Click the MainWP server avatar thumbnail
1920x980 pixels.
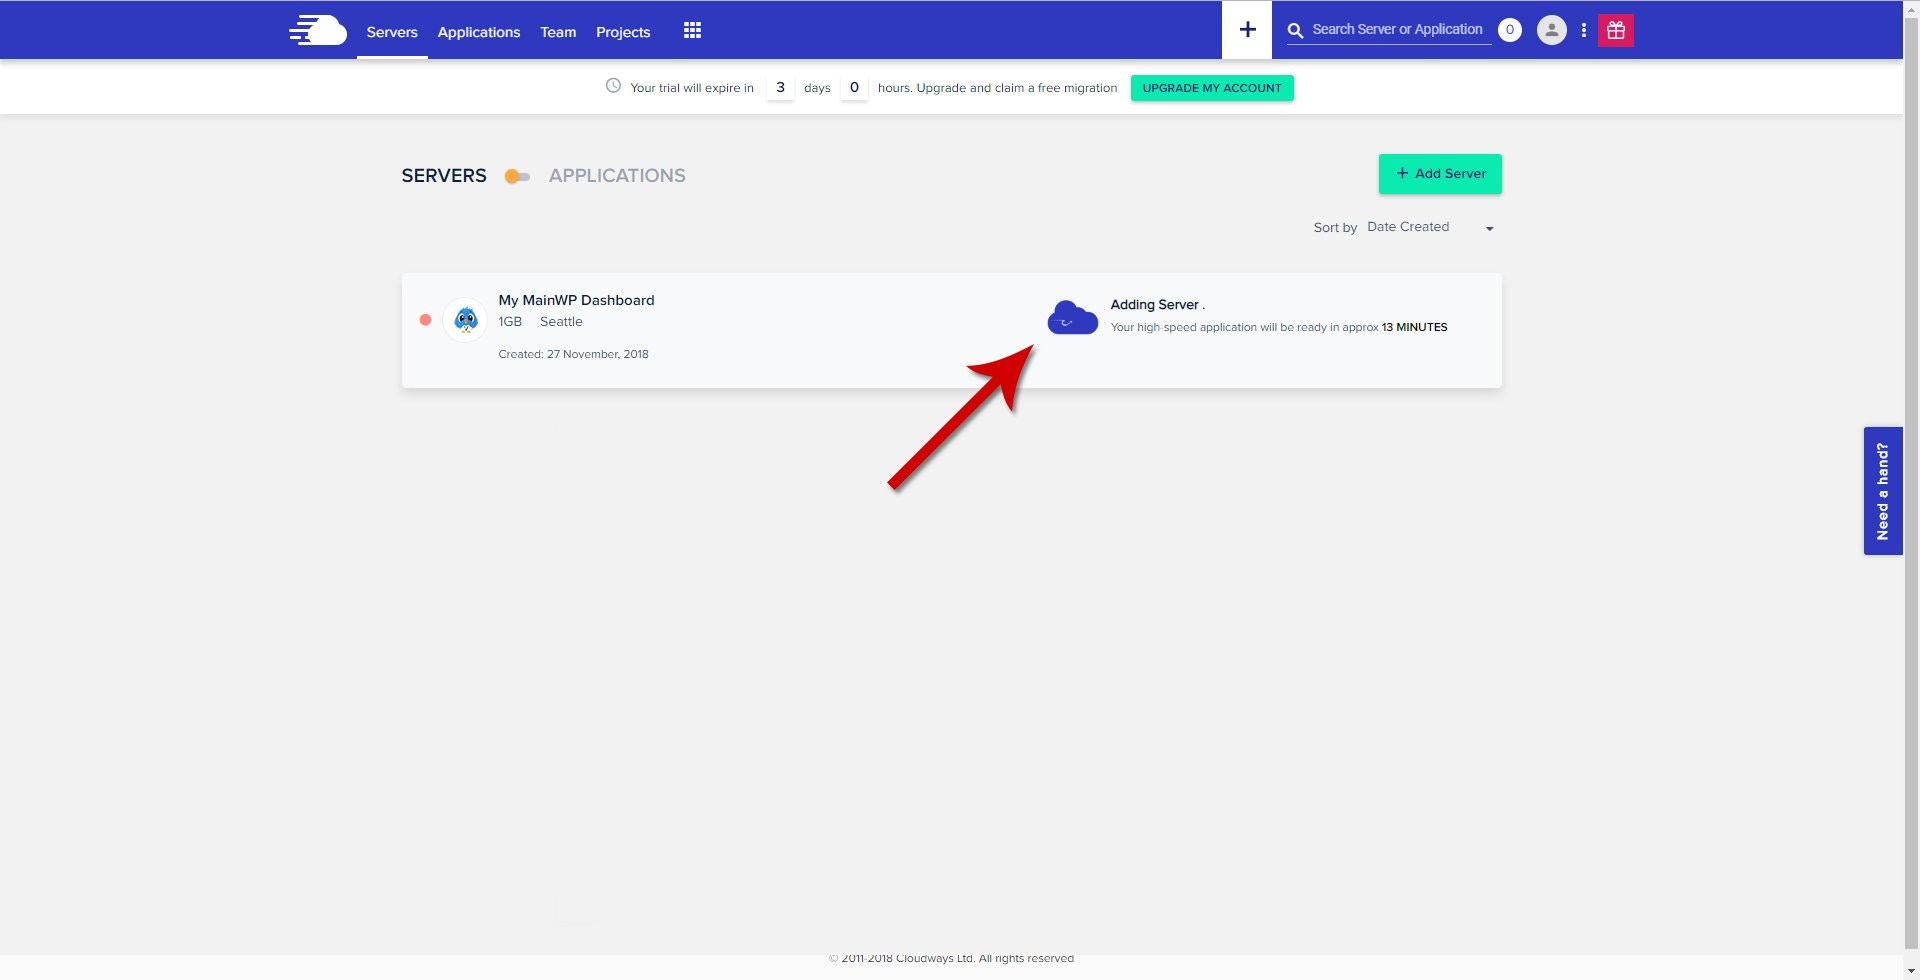464,319
